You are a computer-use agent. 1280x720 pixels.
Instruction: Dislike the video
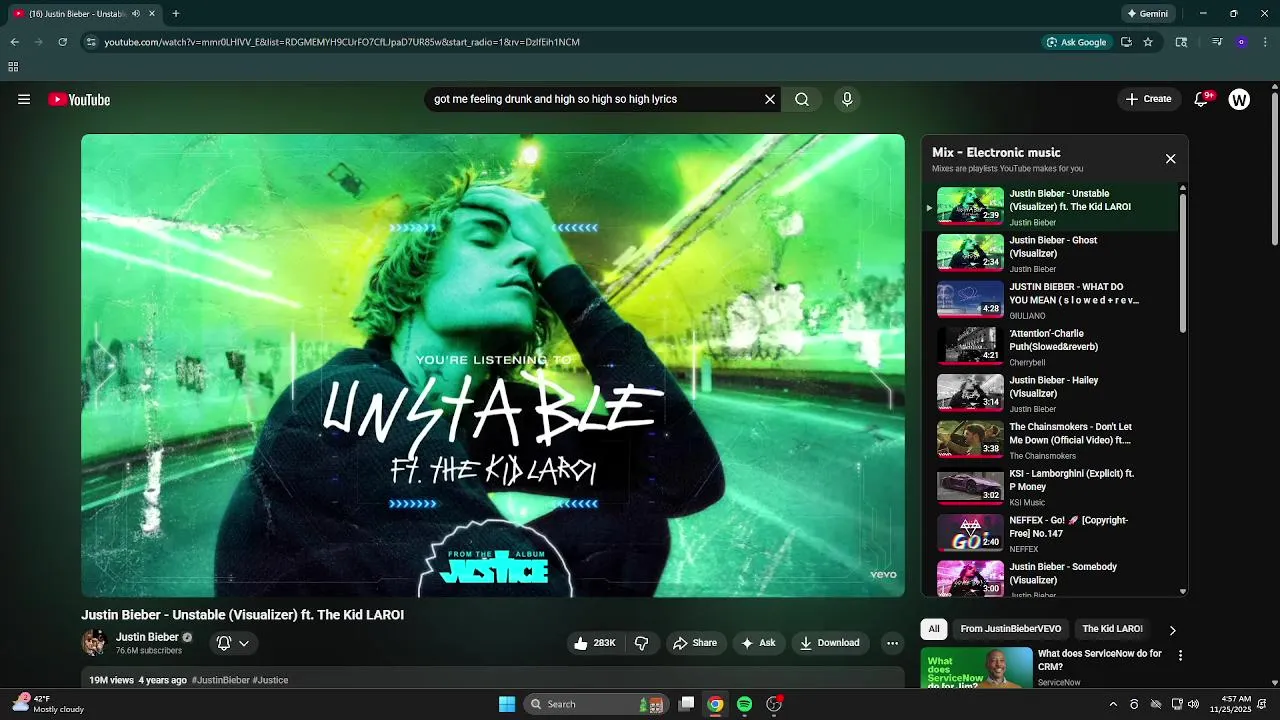coord(642,643)
